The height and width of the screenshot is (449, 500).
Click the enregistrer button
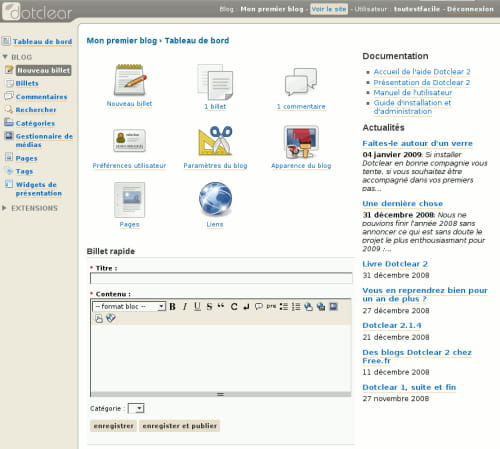(113, 426)
